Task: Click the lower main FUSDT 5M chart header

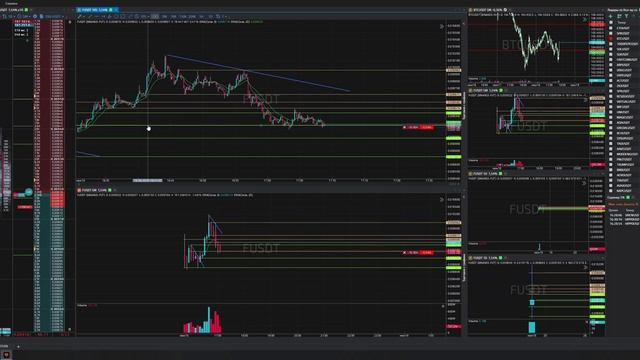Action: [94, 190]
